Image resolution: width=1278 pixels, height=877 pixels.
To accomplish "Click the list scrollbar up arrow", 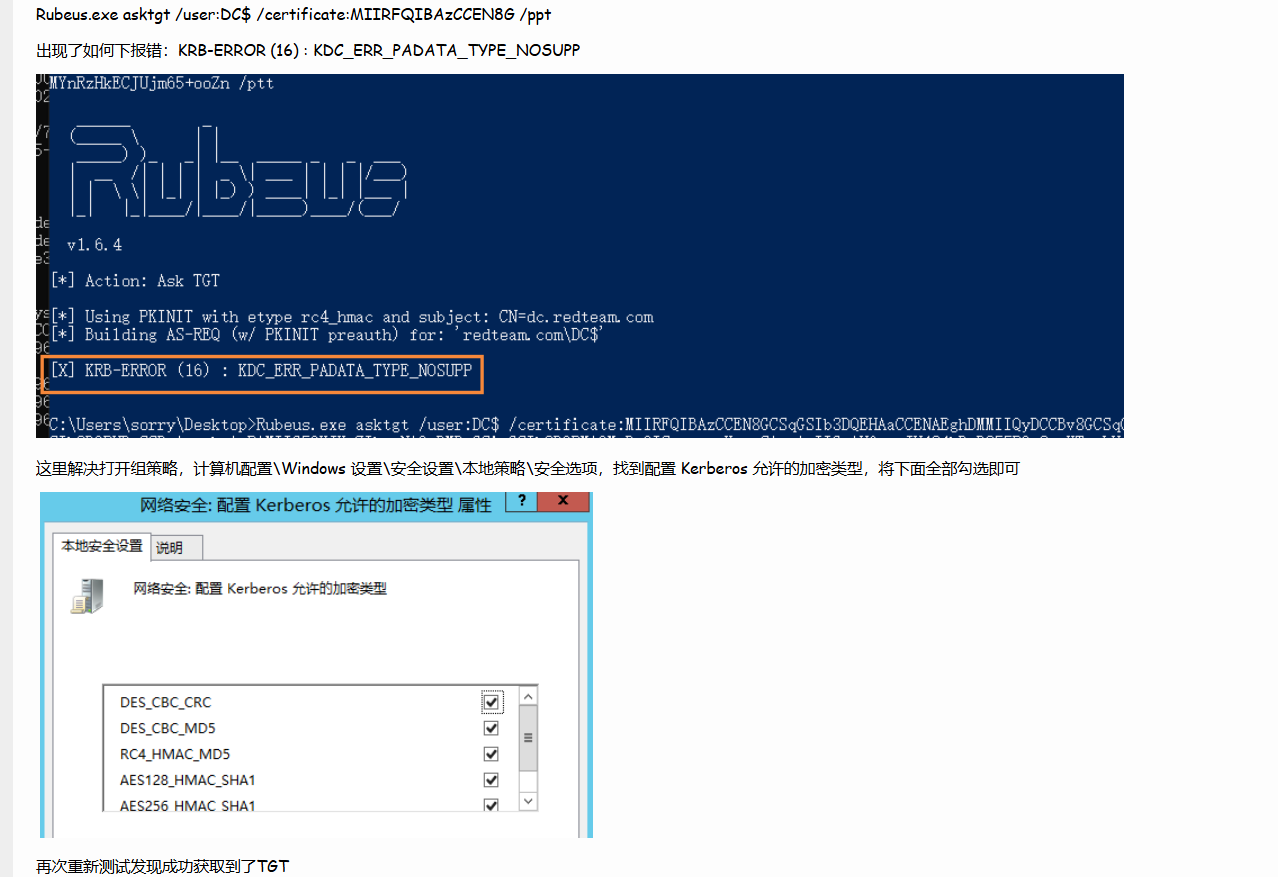I will [528, 696].
